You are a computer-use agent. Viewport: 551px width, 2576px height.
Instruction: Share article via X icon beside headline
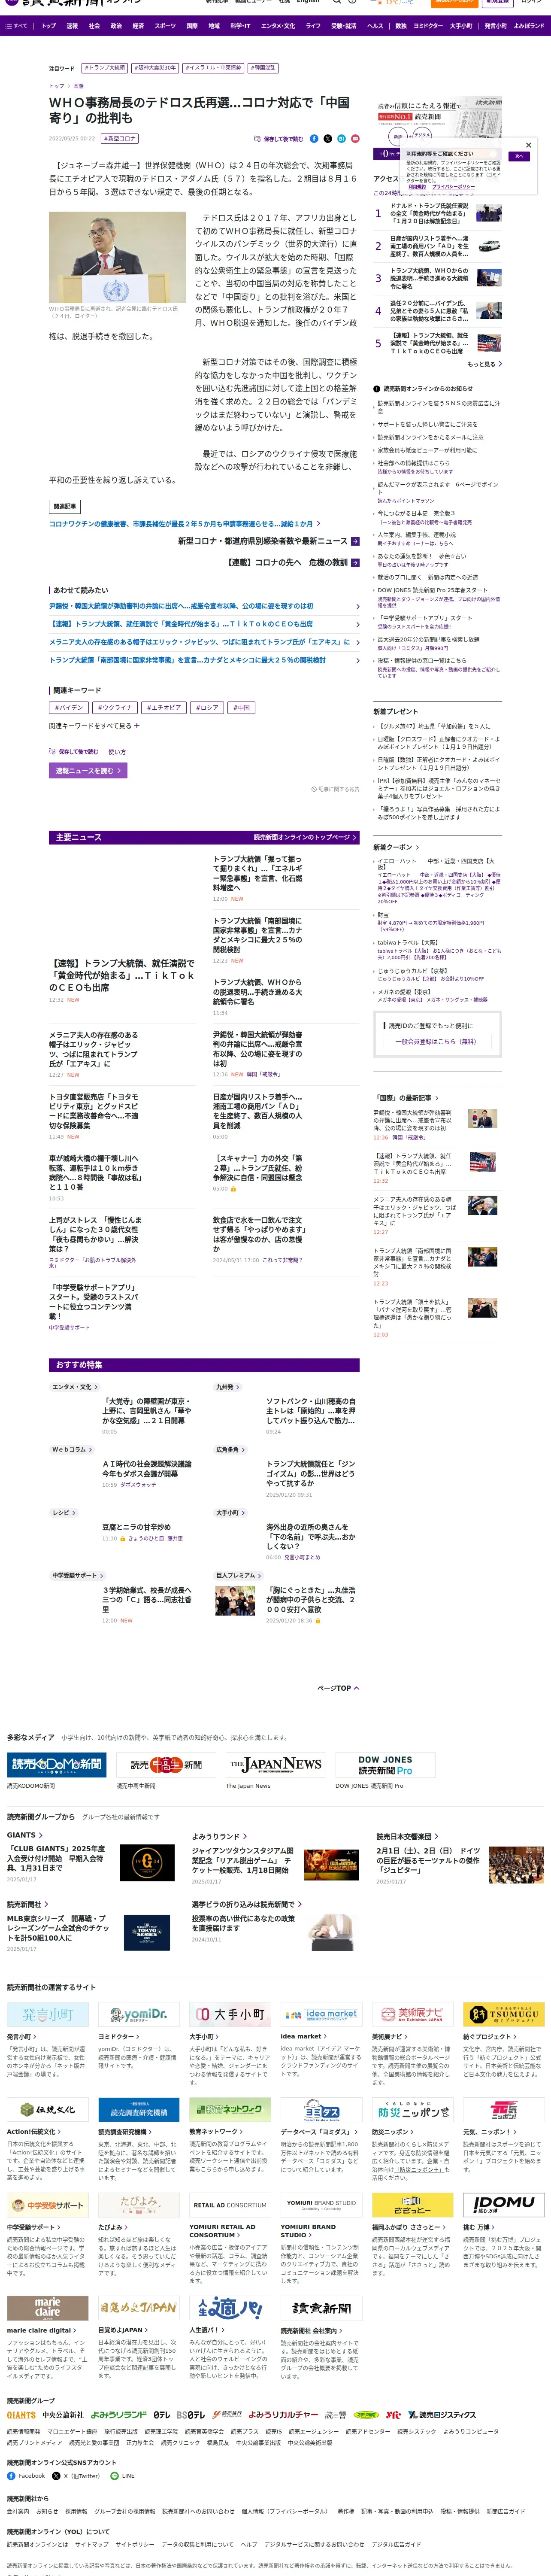327,139
